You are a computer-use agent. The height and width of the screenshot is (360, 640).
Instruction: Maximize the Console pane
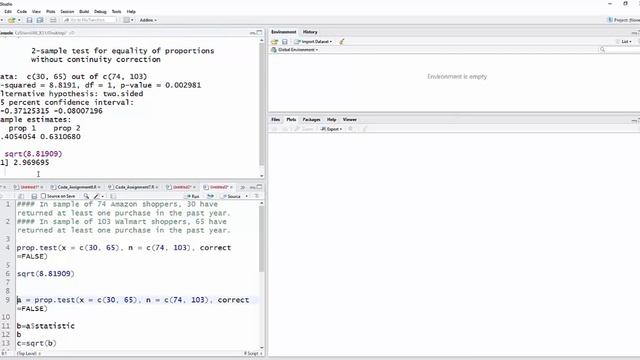click(259, 32)
